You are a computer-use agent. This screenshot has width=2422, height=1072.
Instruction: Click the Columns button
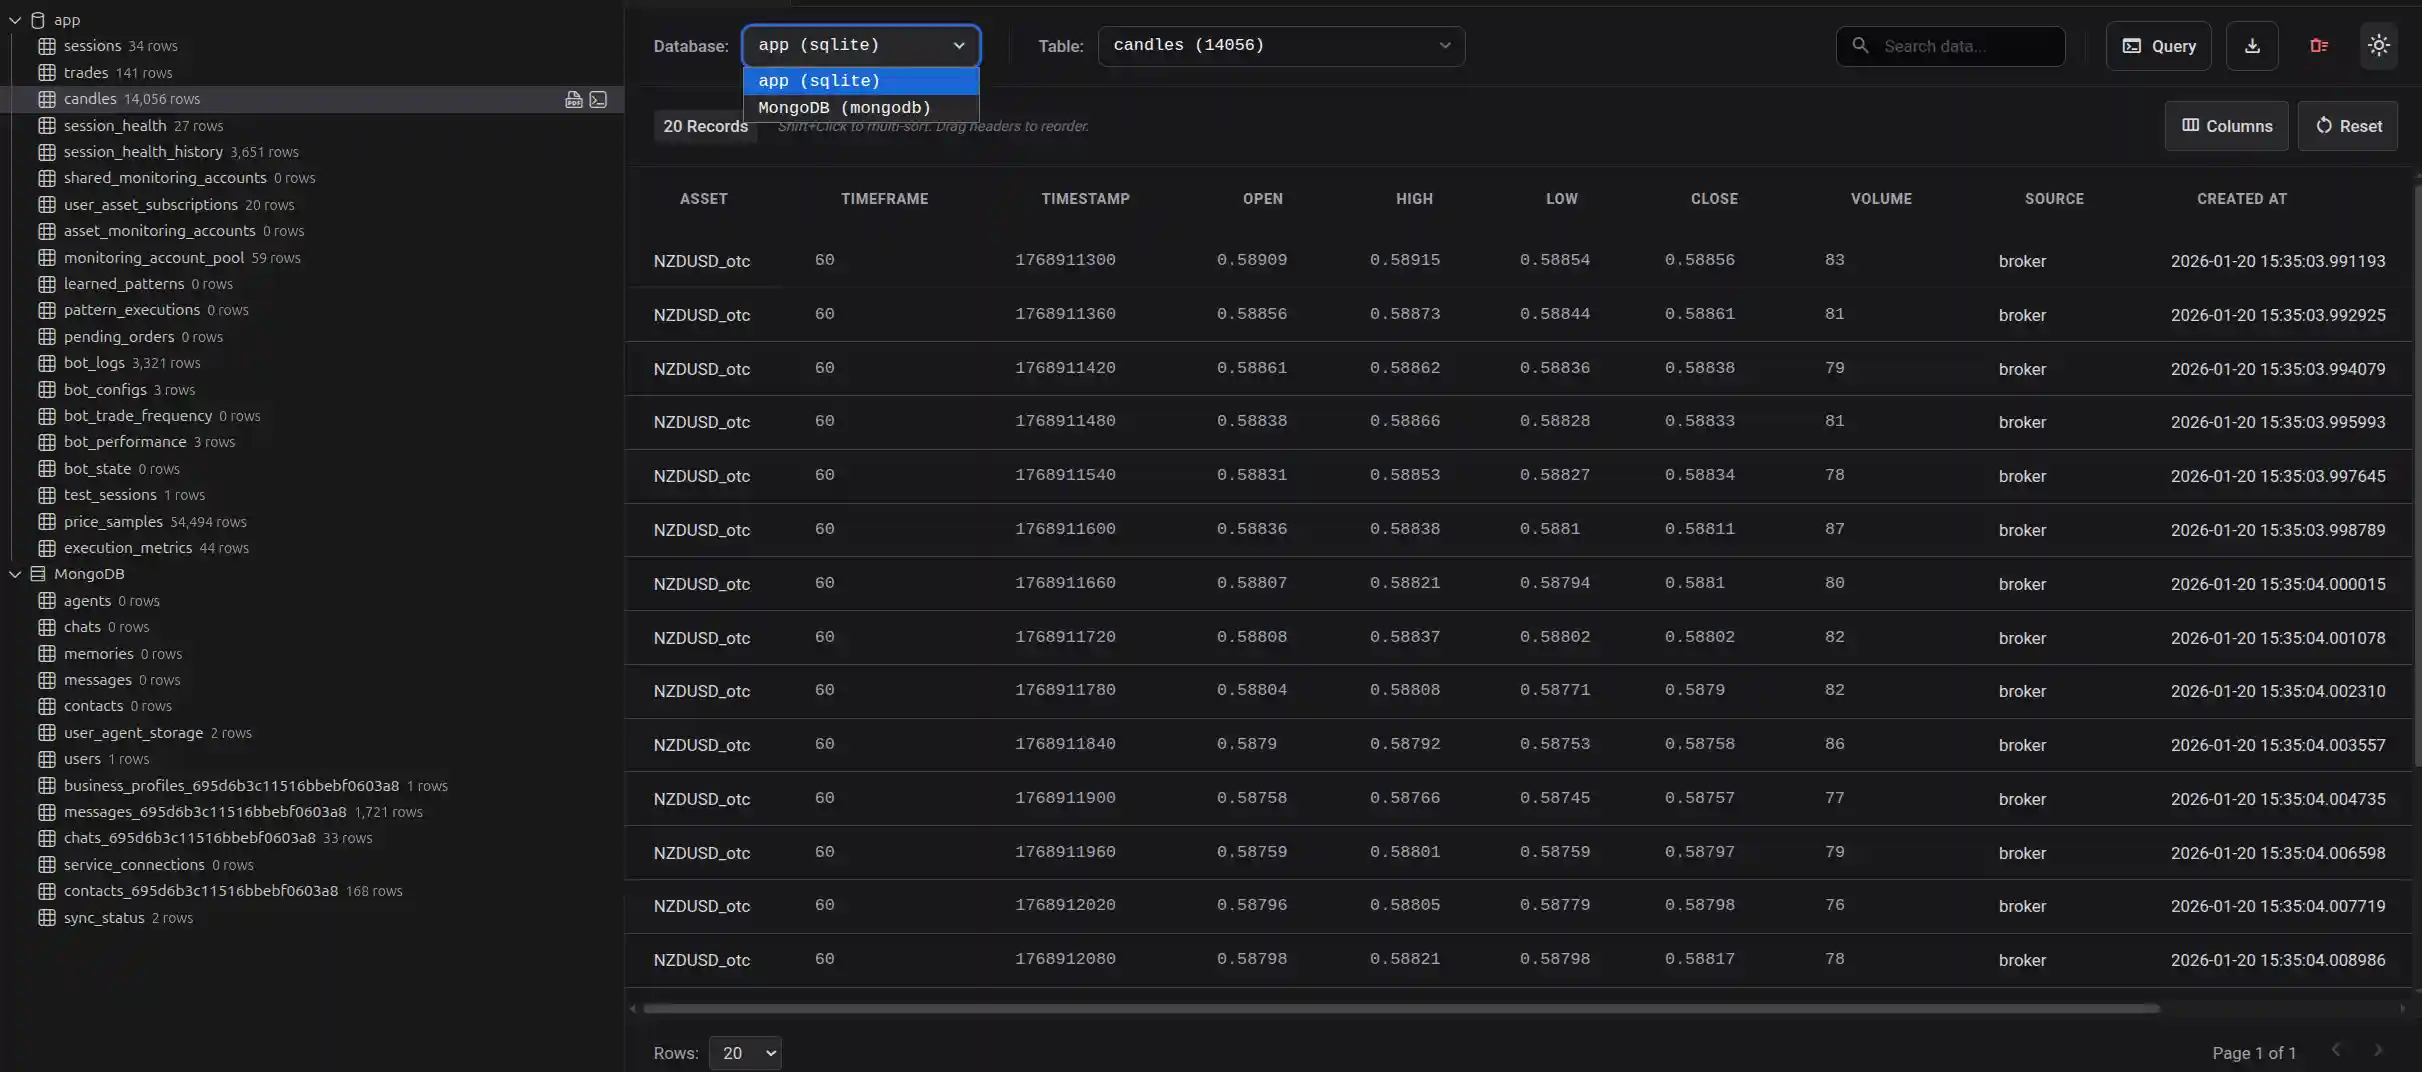click(2226, 126)
